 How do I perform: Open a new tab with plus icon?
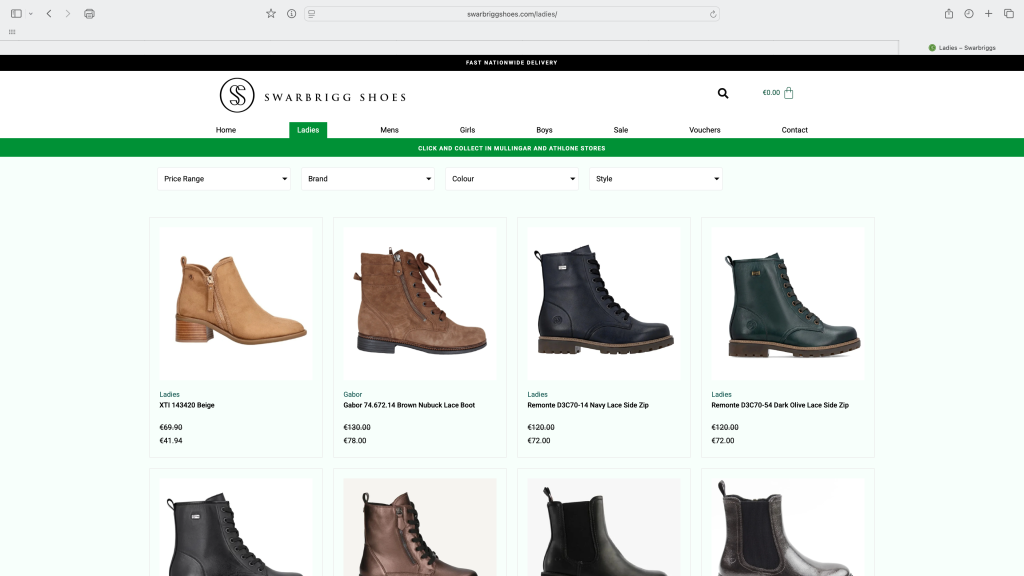989,14
